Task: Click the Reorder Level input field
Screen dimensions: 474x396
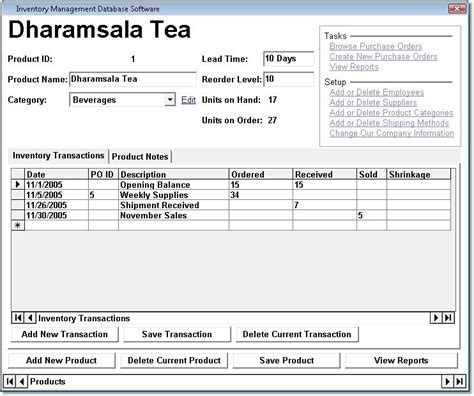Action: (x=288, y=79)
